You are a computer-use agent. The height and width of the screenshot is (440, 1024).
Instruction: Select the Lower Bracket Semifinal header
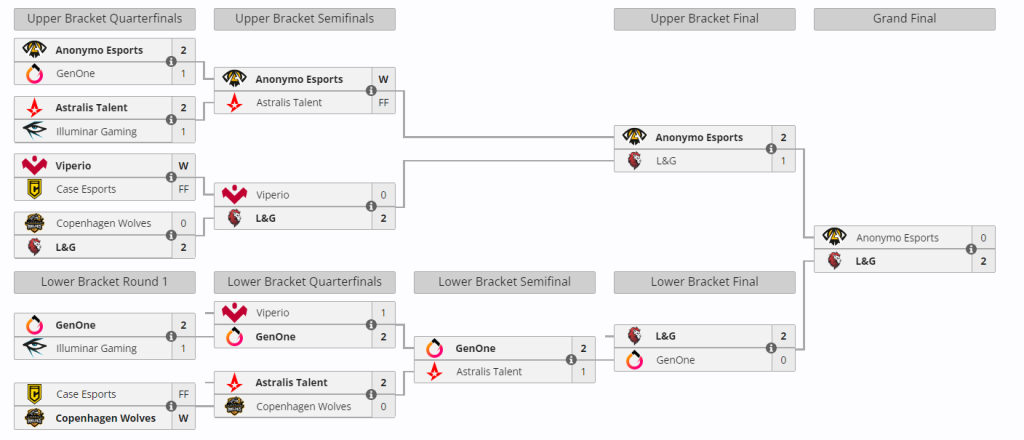click(504, 282)
